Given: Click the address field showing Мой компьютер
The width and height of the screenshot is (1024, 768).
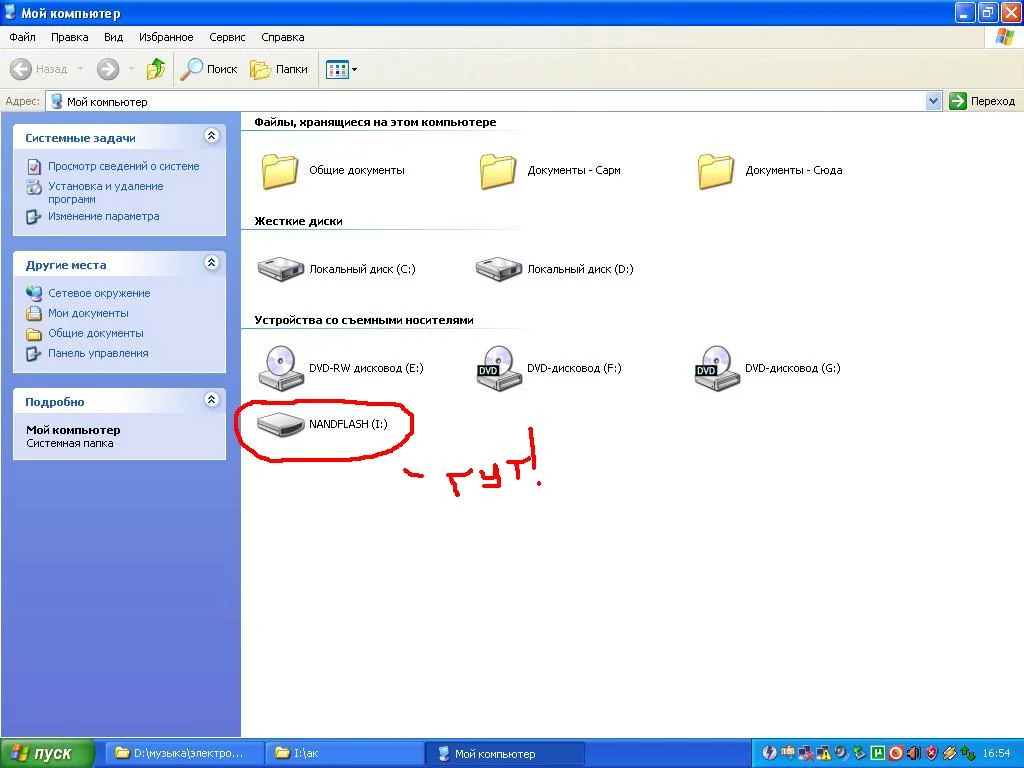Looking at the screenshot, I should tap(486, 101).
